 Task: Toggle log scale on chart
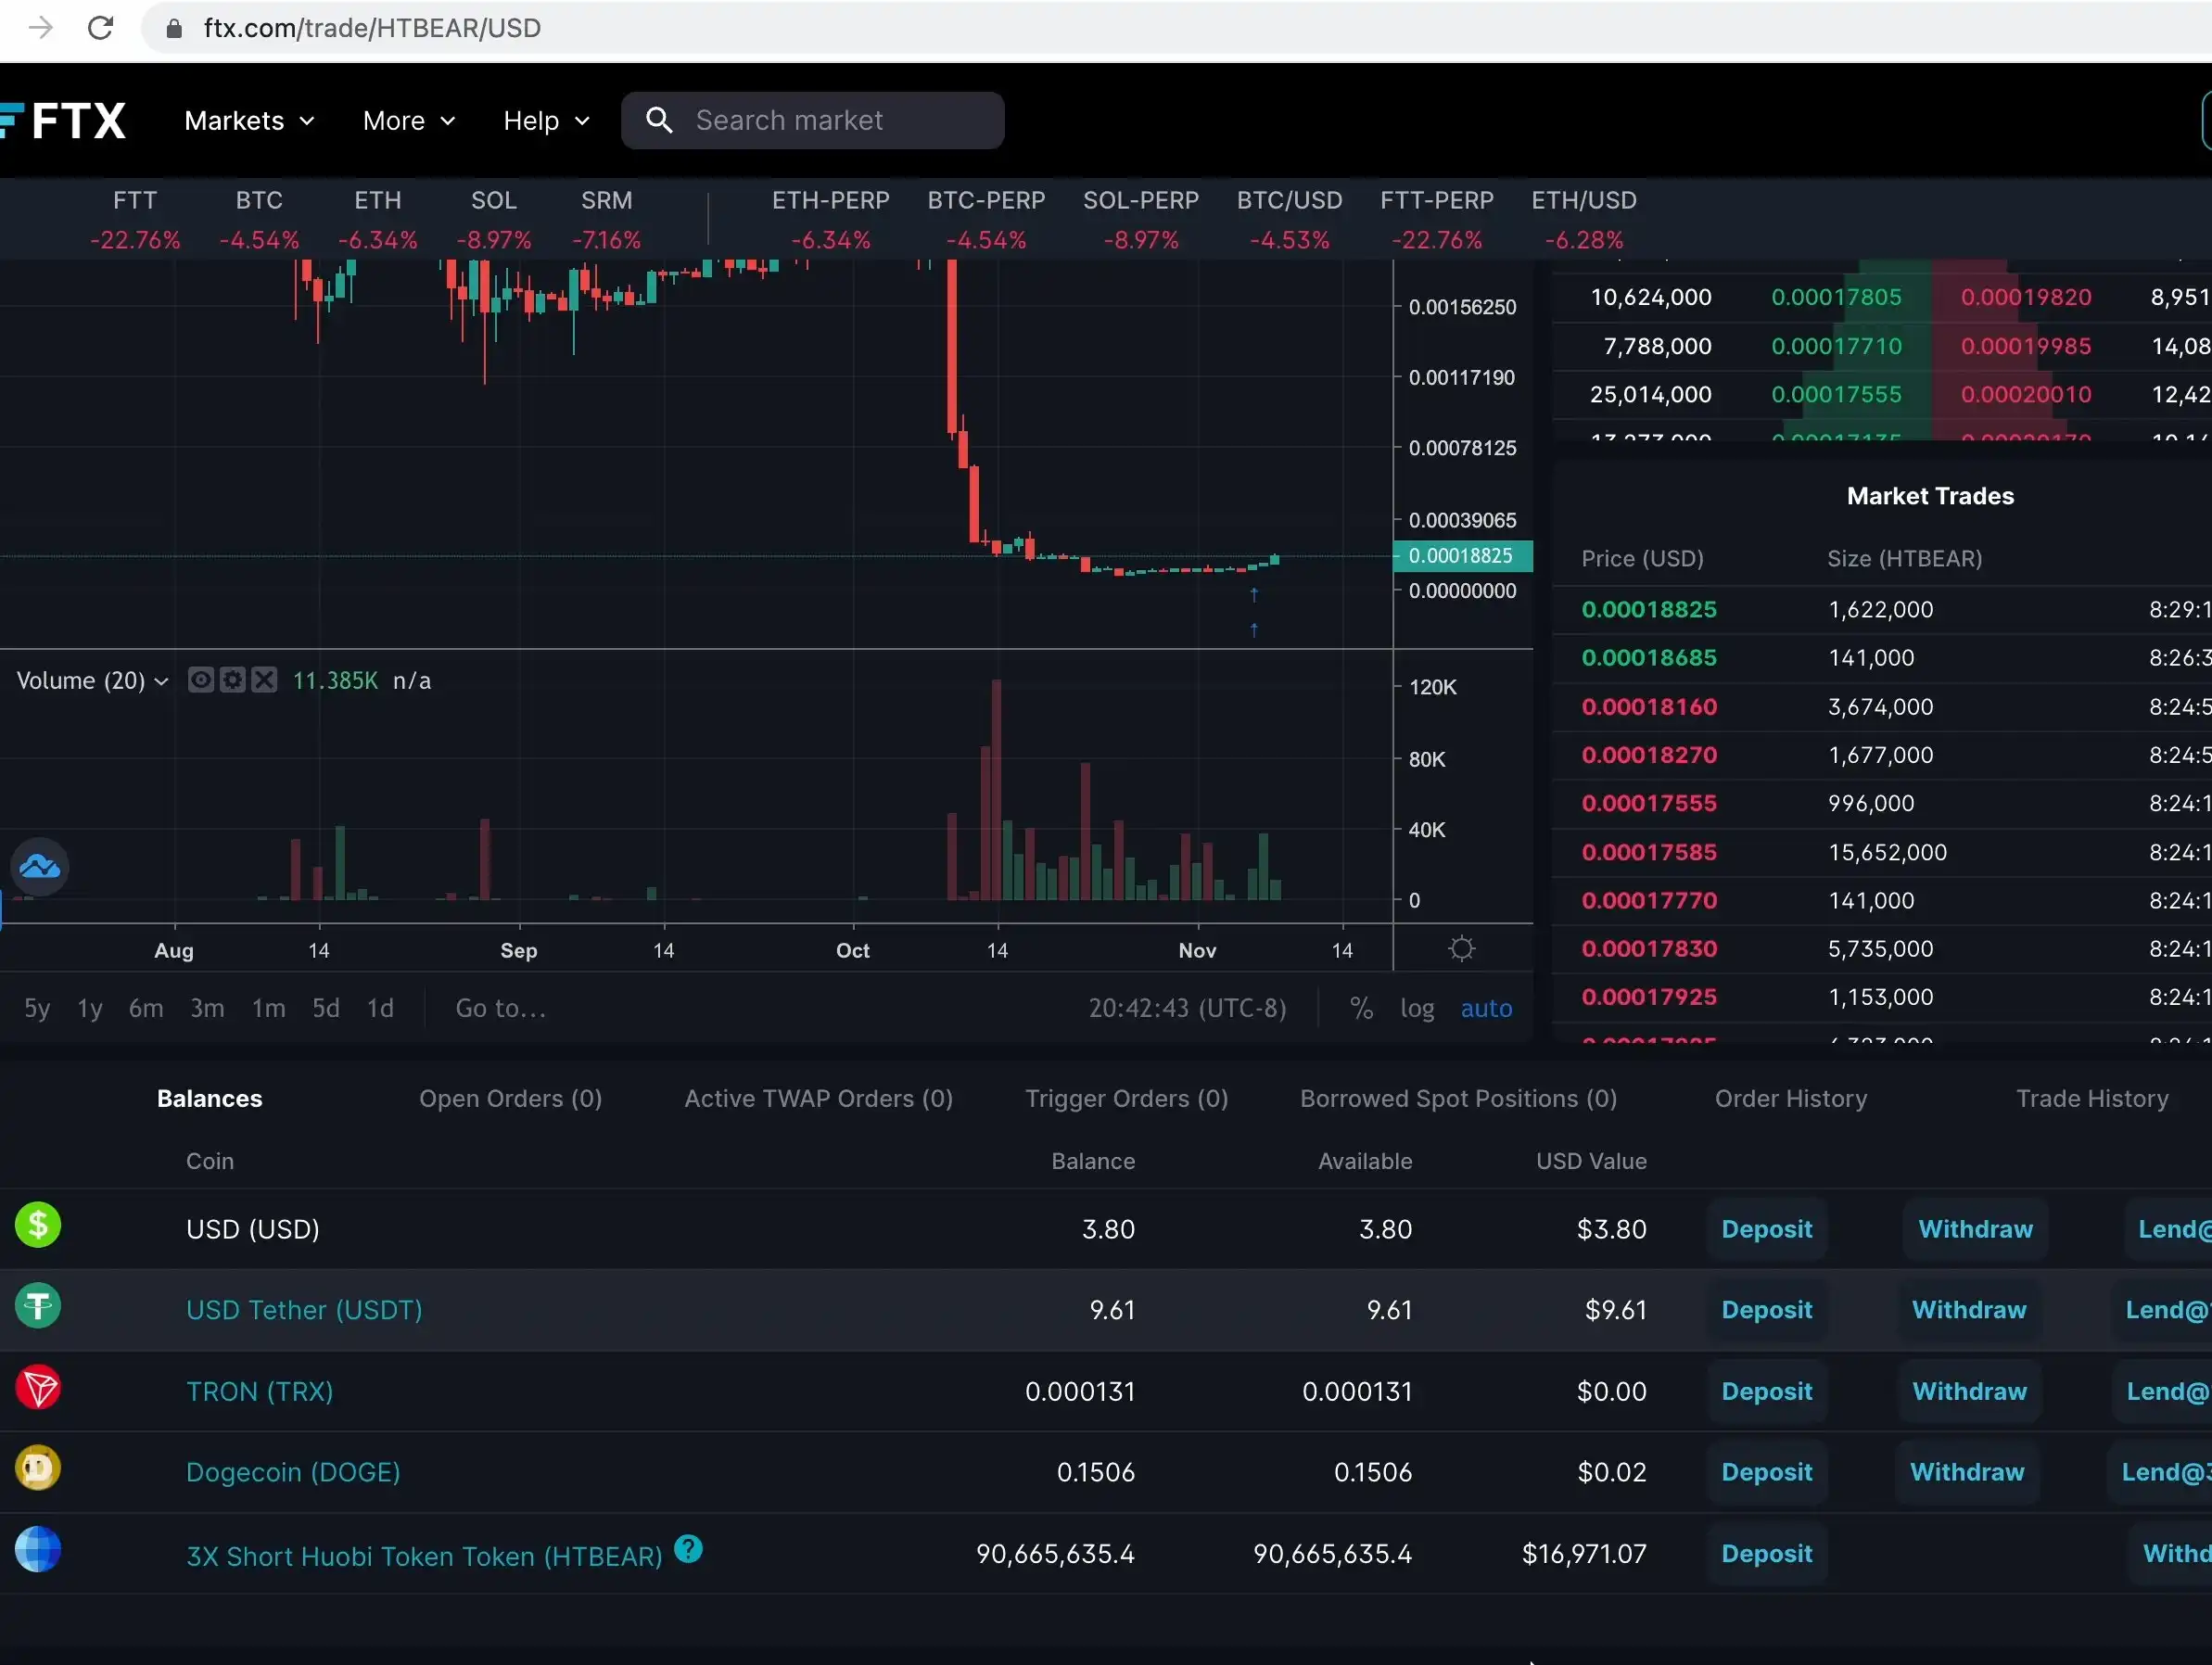(1417, 1008)
